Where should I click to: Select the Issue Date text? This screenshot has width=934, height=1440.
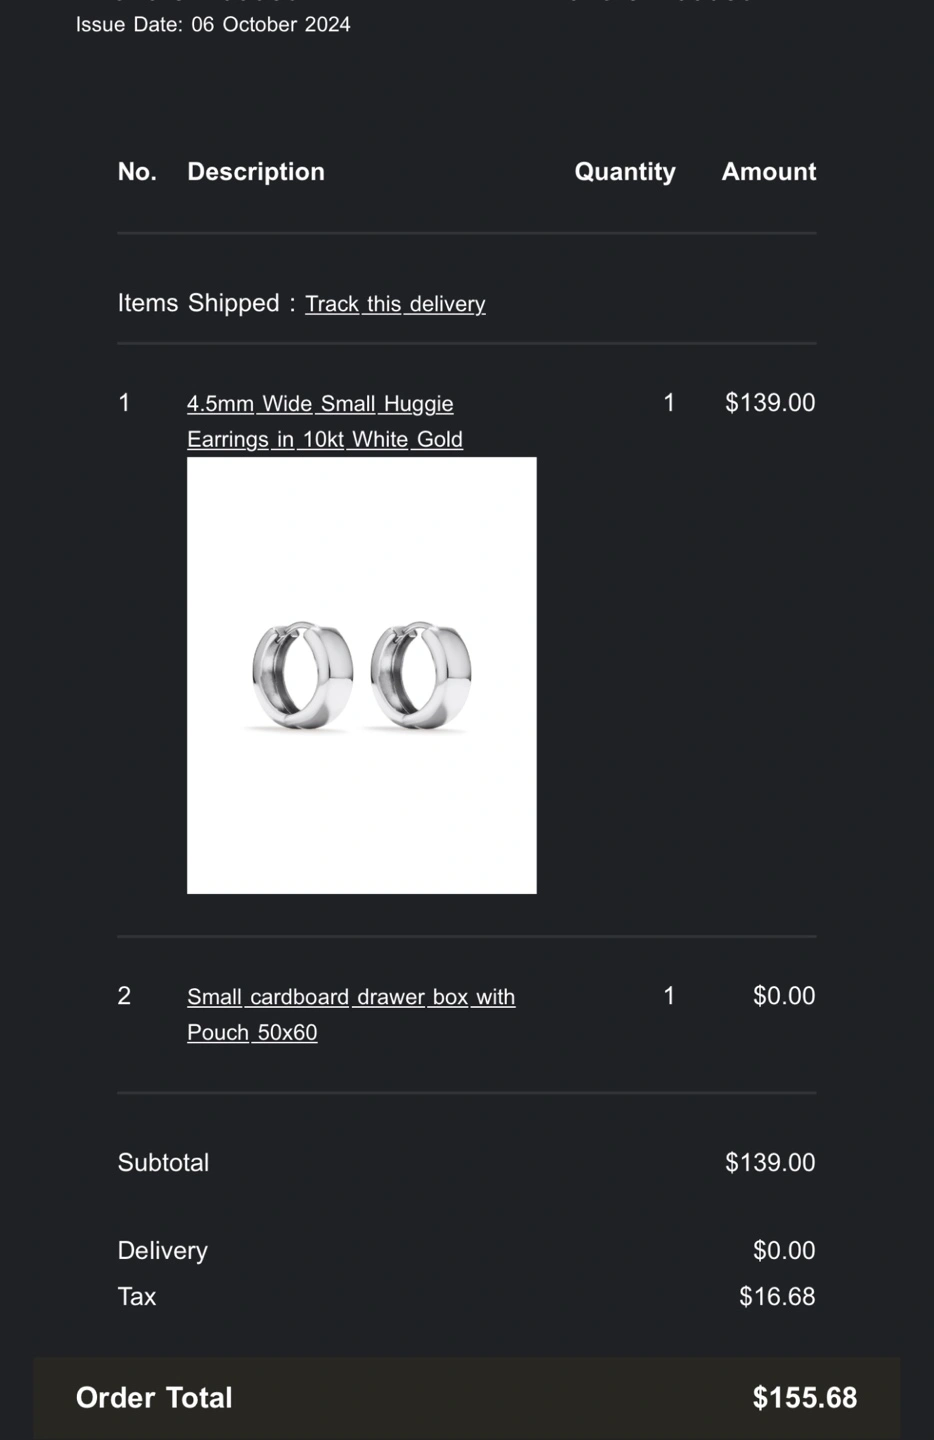tap(213, 24)
